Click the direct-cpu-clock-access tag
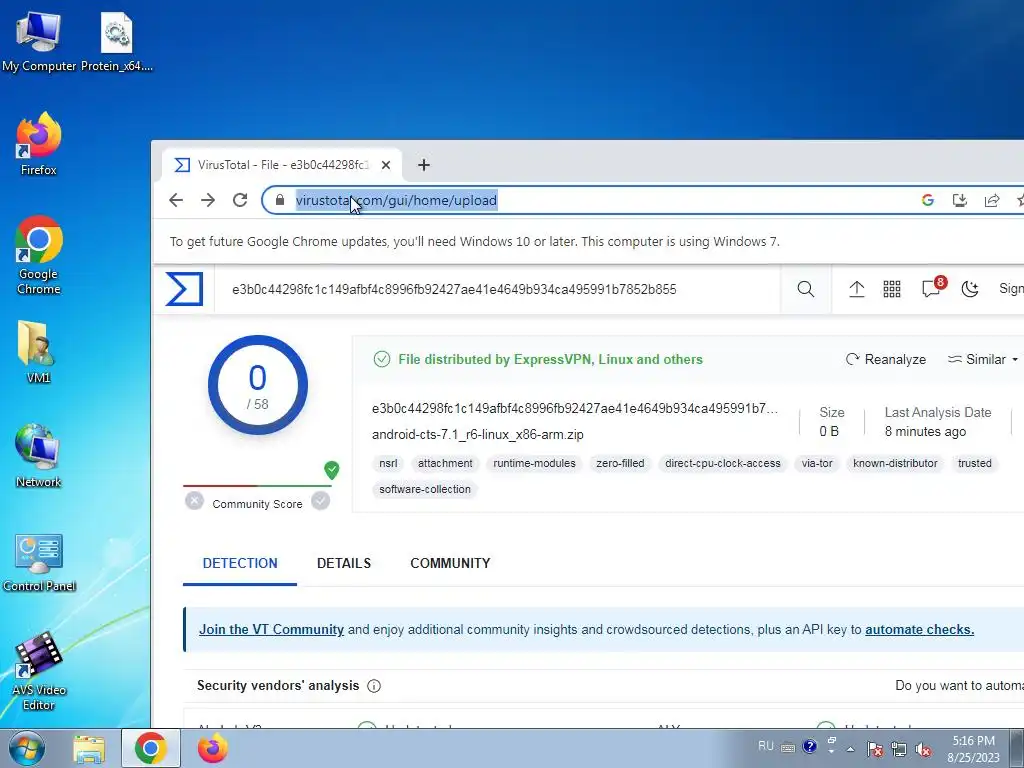The image size is (1024, 768). (x=722, y=463)
